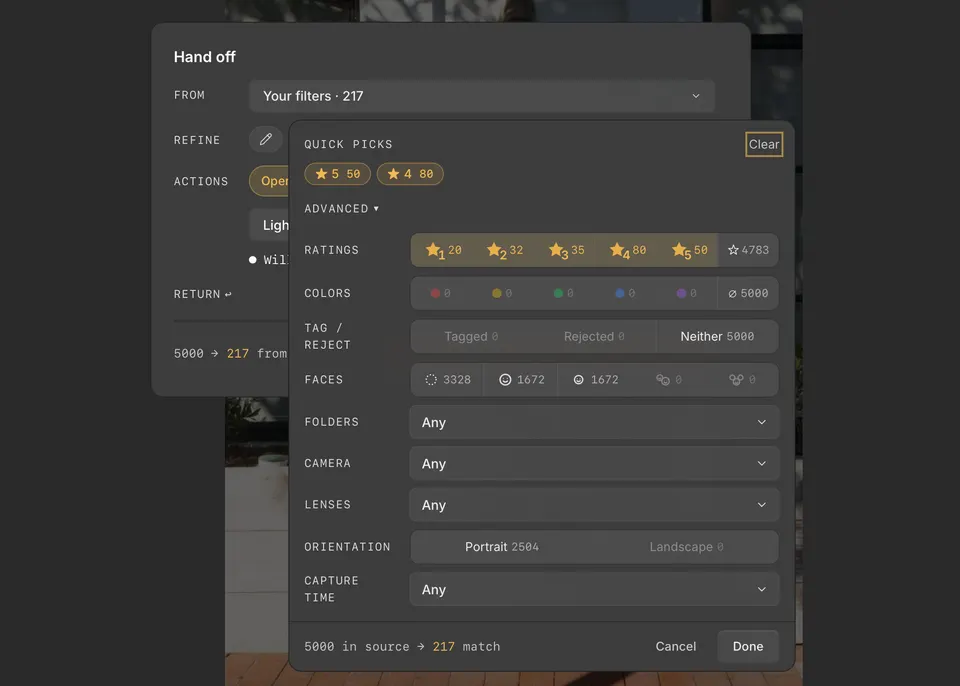Click the Return label in Hand off

(x=203, y=294)
